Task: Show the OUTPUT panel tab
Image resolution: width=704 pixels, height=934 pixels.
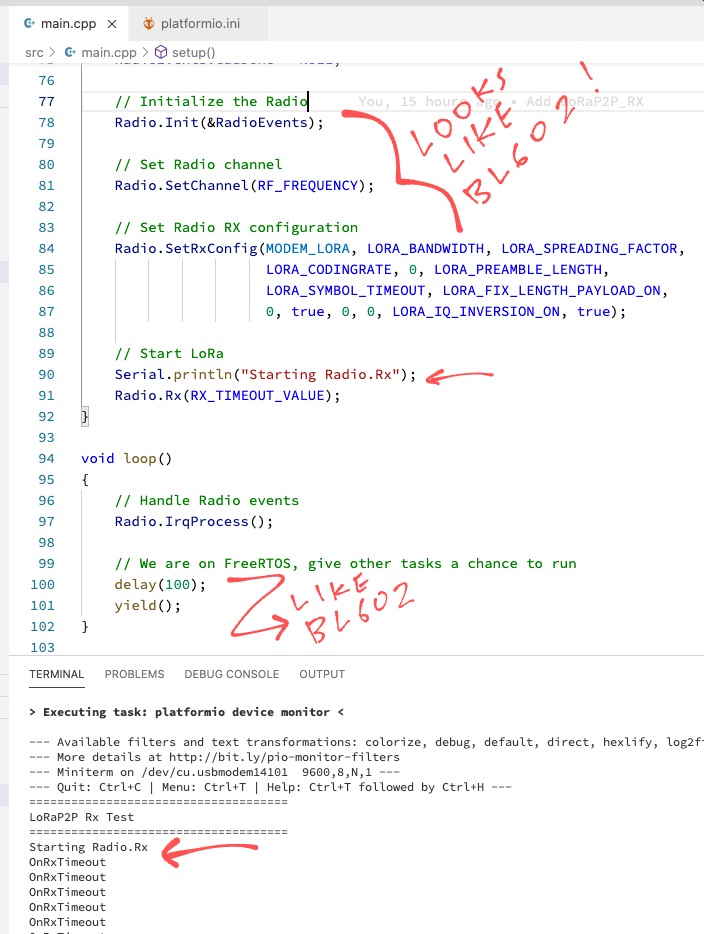Action: click(322, 674)
